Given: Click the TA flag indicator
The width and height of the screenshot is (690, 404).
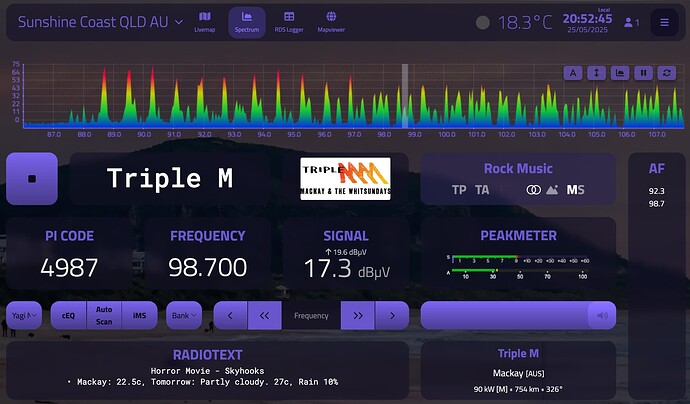Looking at the screenshot, I should pos(482,190).
